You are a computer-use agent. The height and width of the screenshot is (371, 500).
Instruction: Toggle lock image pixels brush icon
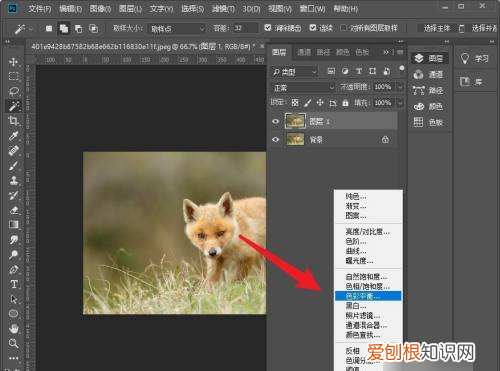308,103
